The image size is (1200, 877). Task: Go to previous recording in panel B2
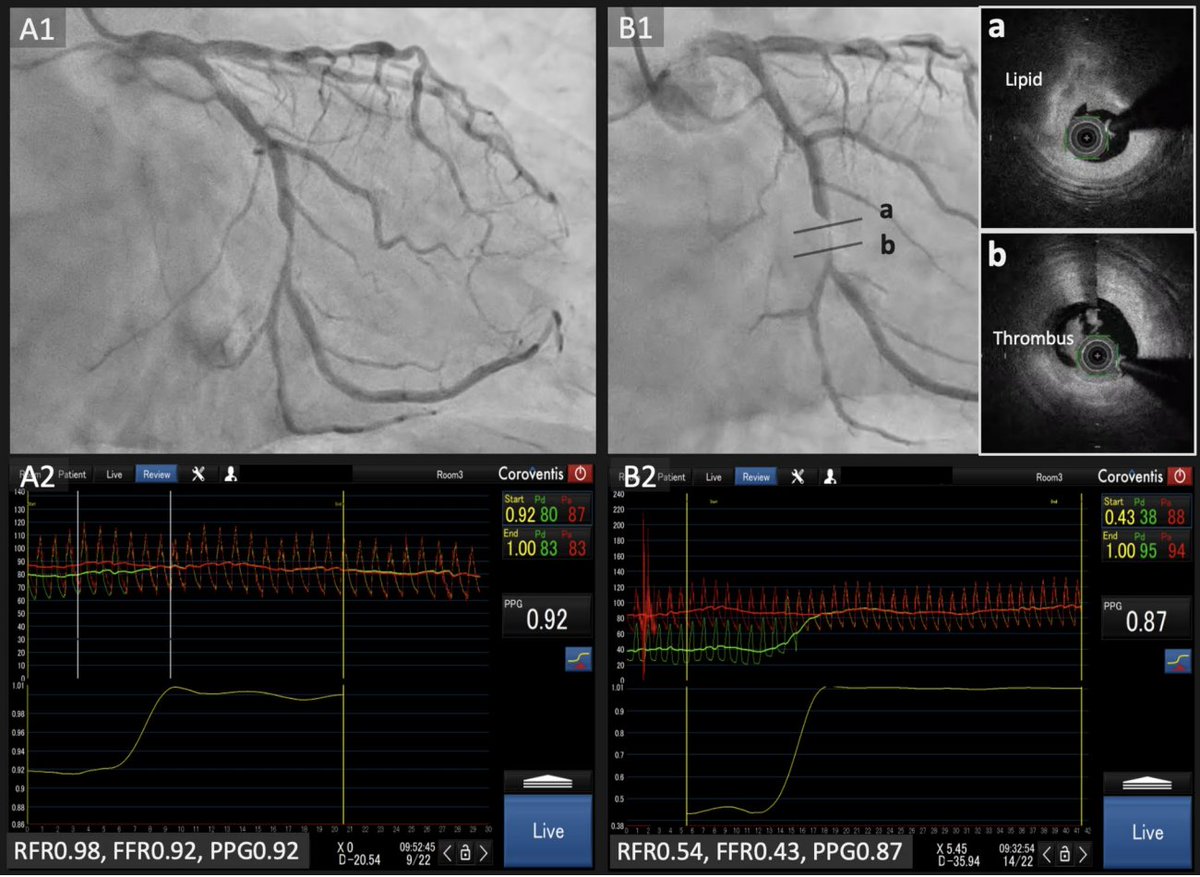(x=1049, y=853)
